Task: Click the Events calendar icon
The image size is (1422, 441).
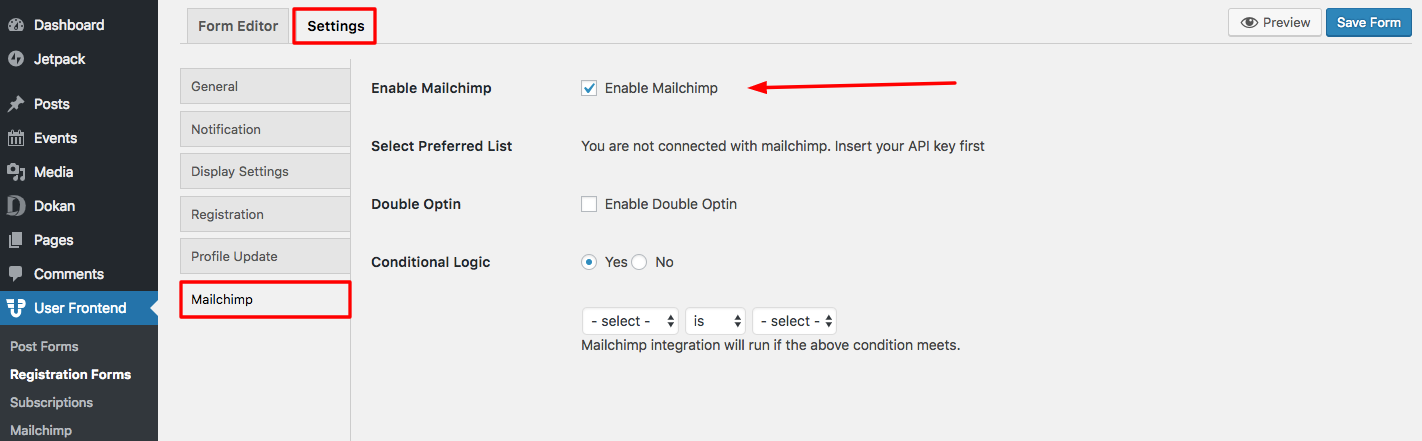Action: pos(16,138)
